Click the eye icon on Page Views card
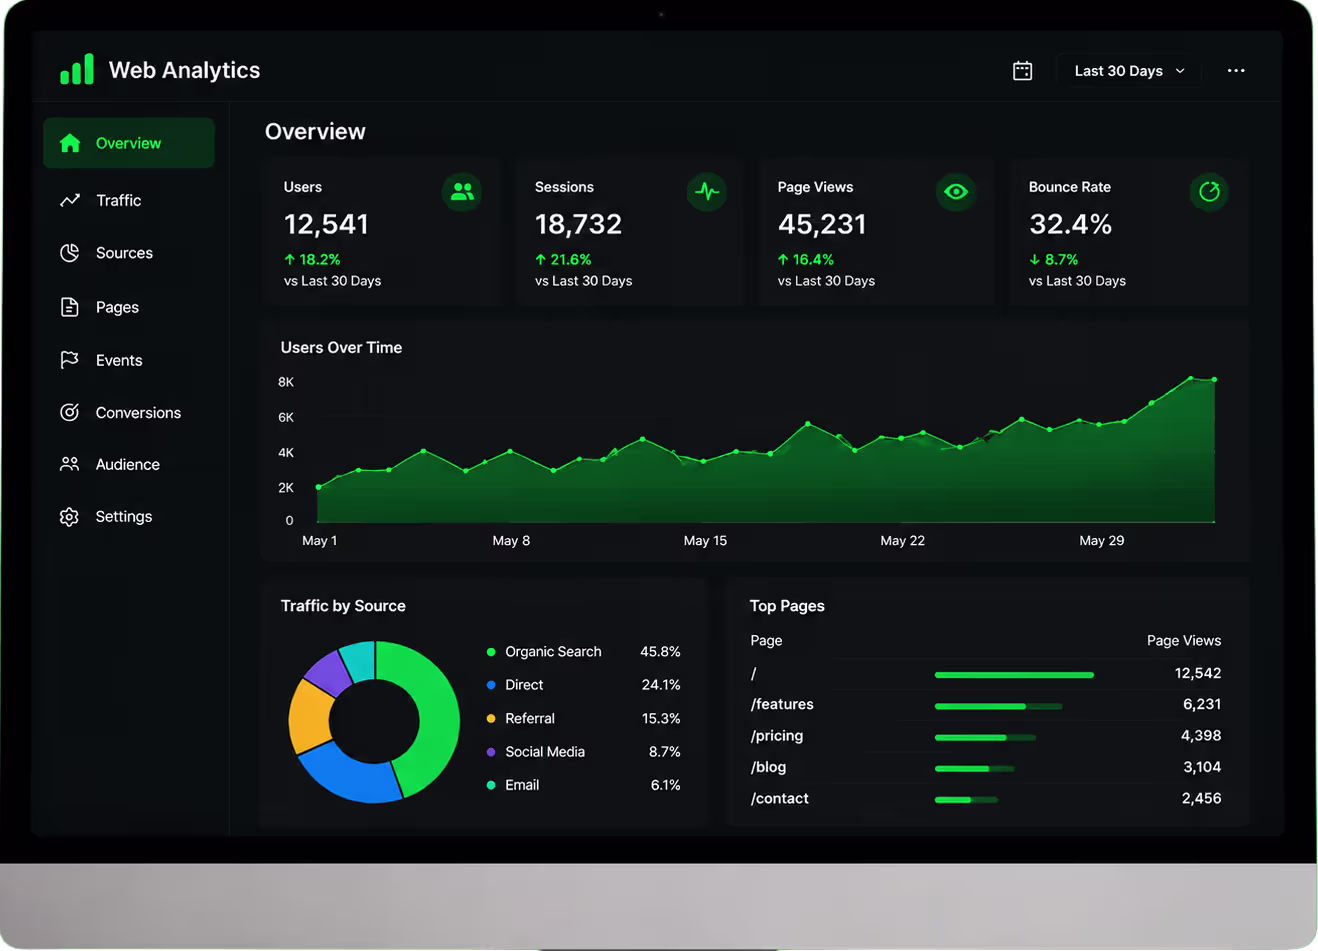The image size is (1318, 951). 956,191
